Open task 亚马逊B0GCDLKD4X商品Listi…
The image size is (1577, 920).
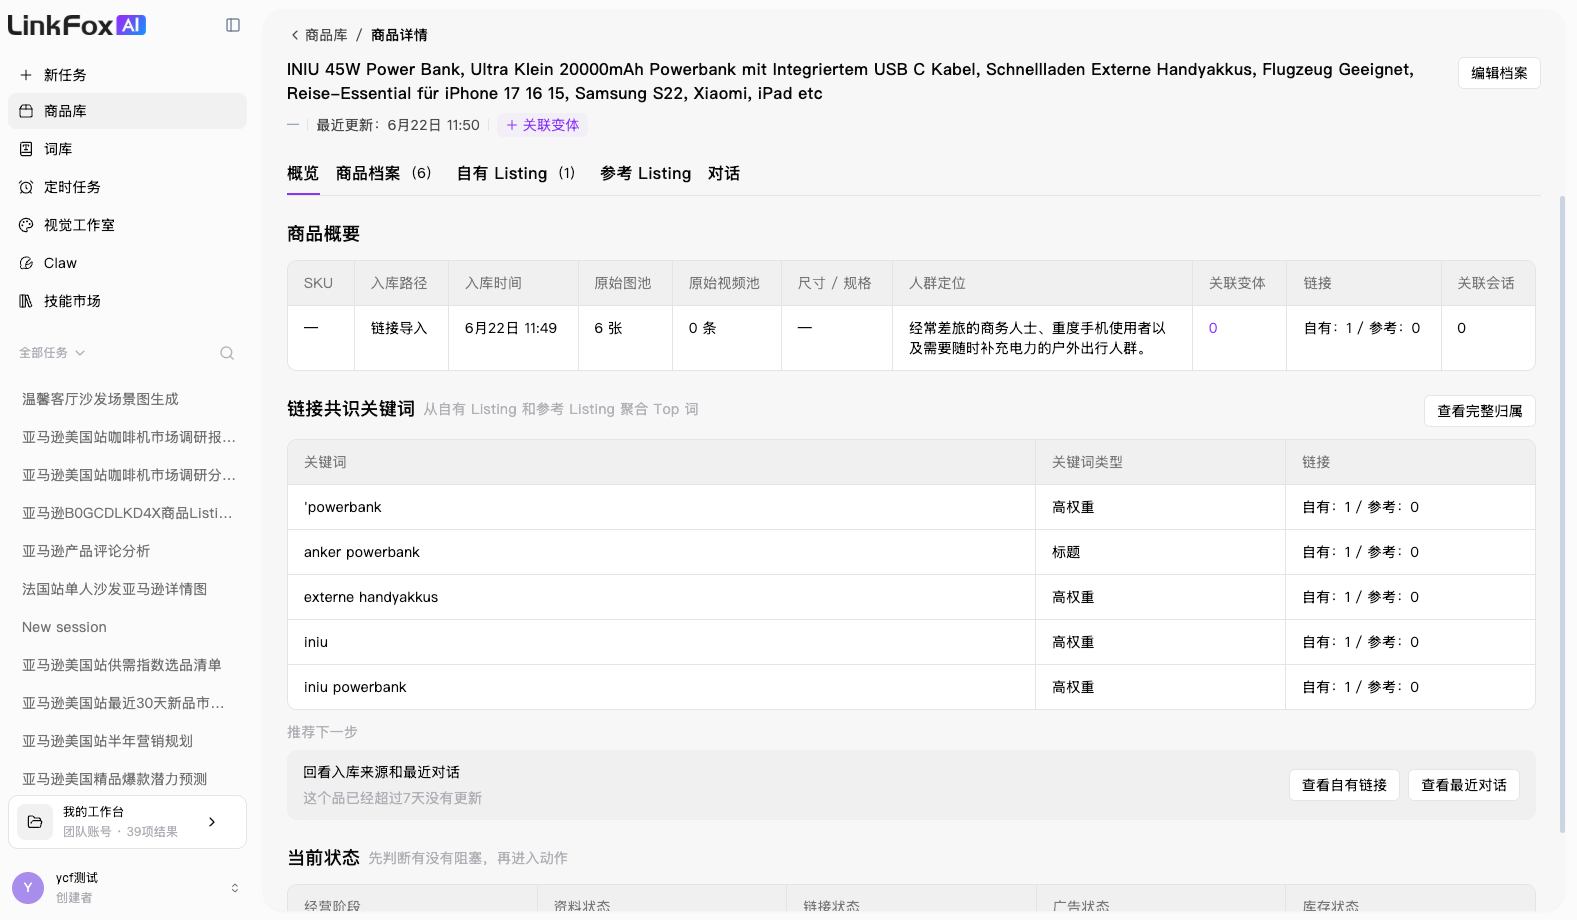(x=127, y=513)
